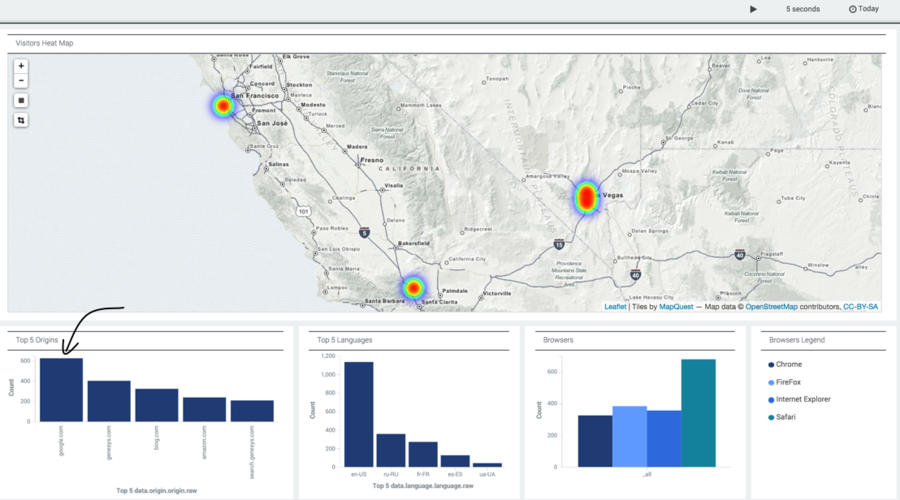Click the Santa Barbara area heat spot
The width and height of the screenshot is (900, 500).
[x=413, y=288]
